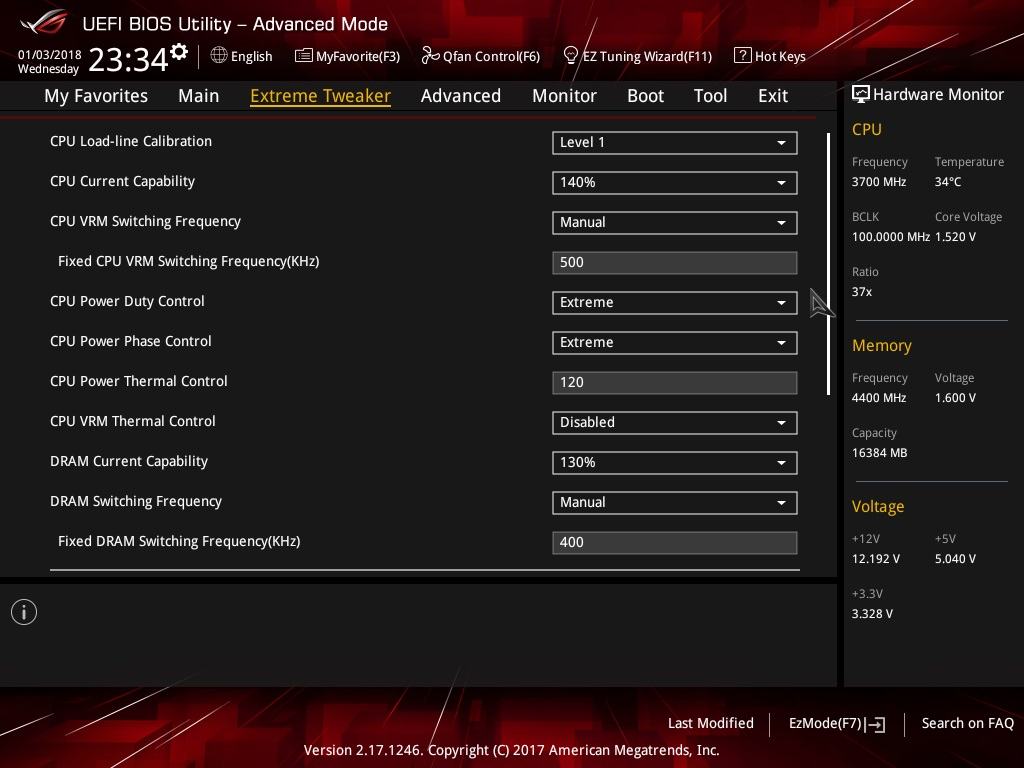Click Last Modified button
Viewport: 1024px width, 768px height.
[x=711, y=724]
